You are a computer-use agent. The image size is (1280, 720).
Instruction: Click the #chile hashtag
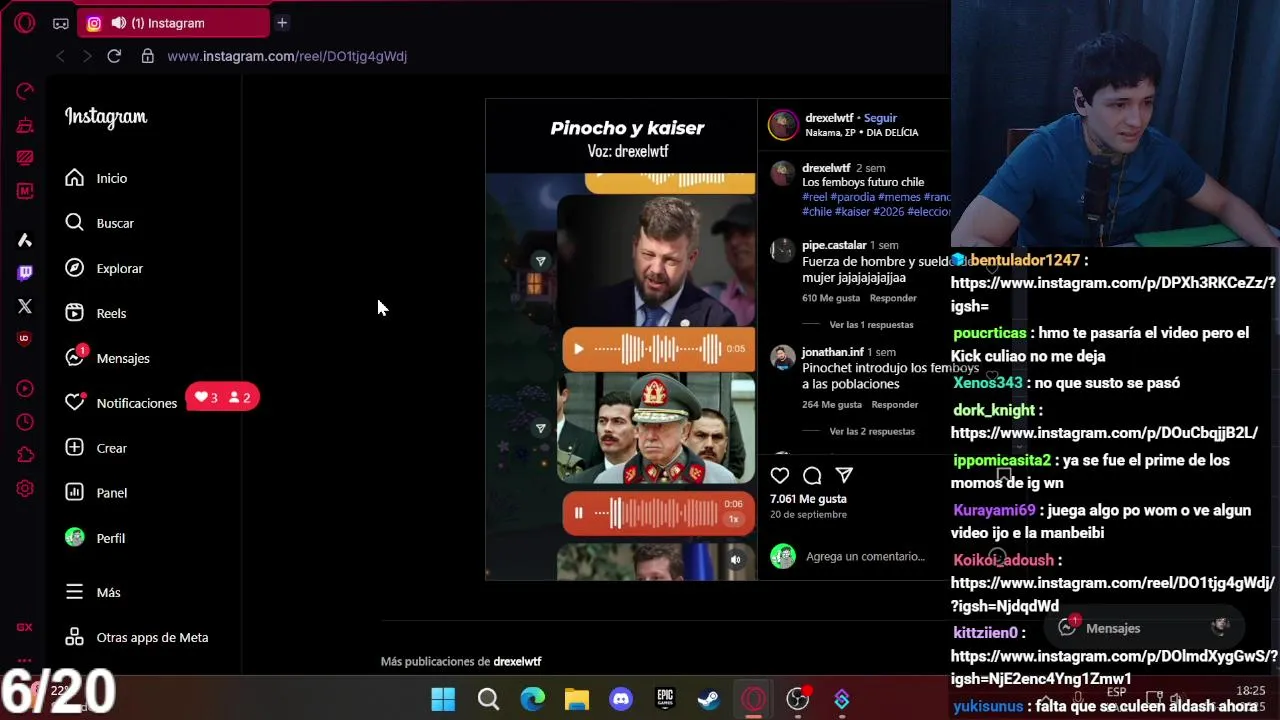(817, 211)
